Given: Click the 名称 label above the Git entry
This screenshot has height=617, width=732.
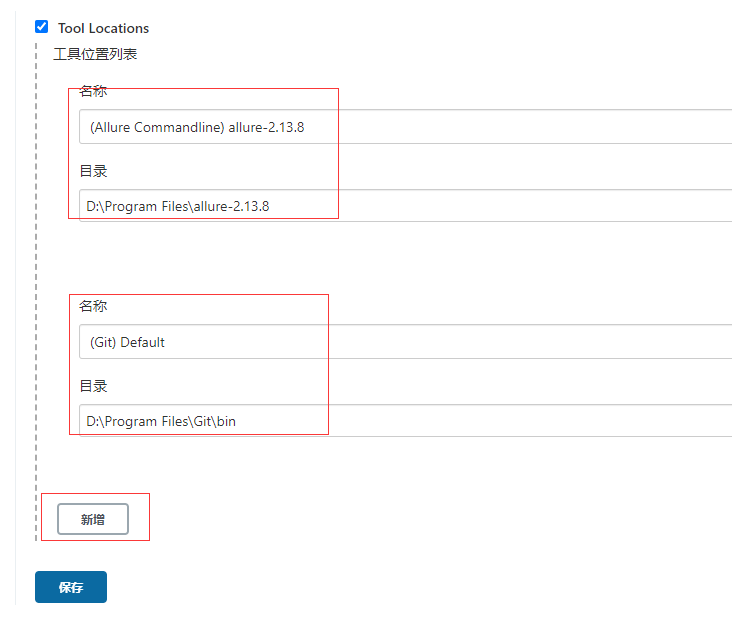Looking at the screenshot, I should (x=93, y=306).
